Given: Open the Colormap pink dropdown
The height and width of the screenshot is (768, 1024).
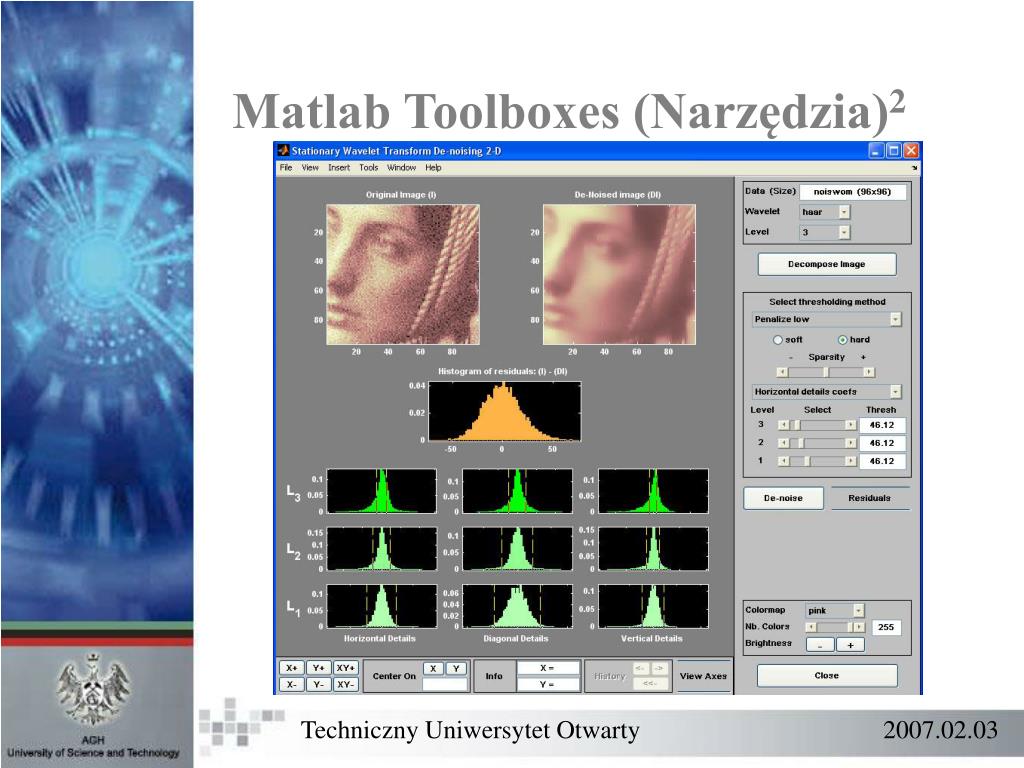Looking at the screenshot, I should [x=835, y=611].
